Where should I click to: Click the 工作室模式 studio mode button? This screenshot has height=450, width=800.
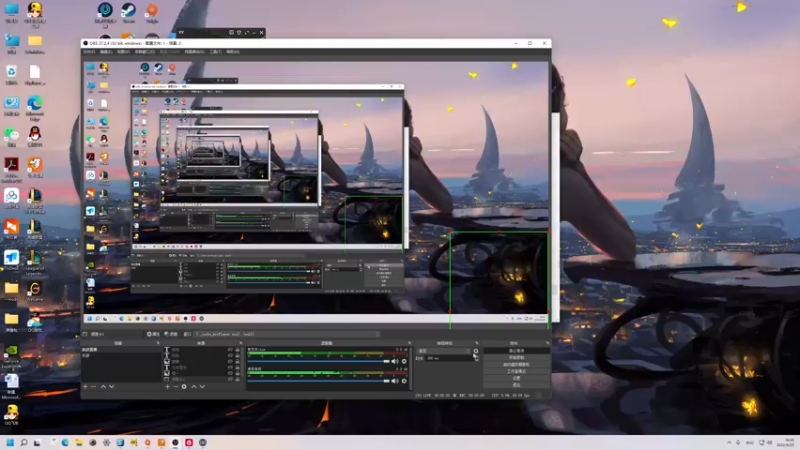click(x=516, y=371)
